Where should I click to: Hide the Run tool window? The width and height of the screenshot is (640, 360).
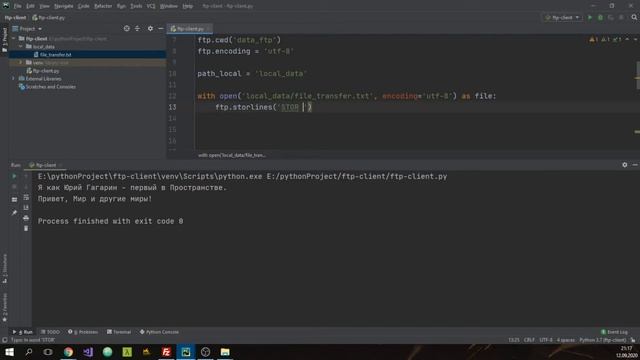[635, 165]
